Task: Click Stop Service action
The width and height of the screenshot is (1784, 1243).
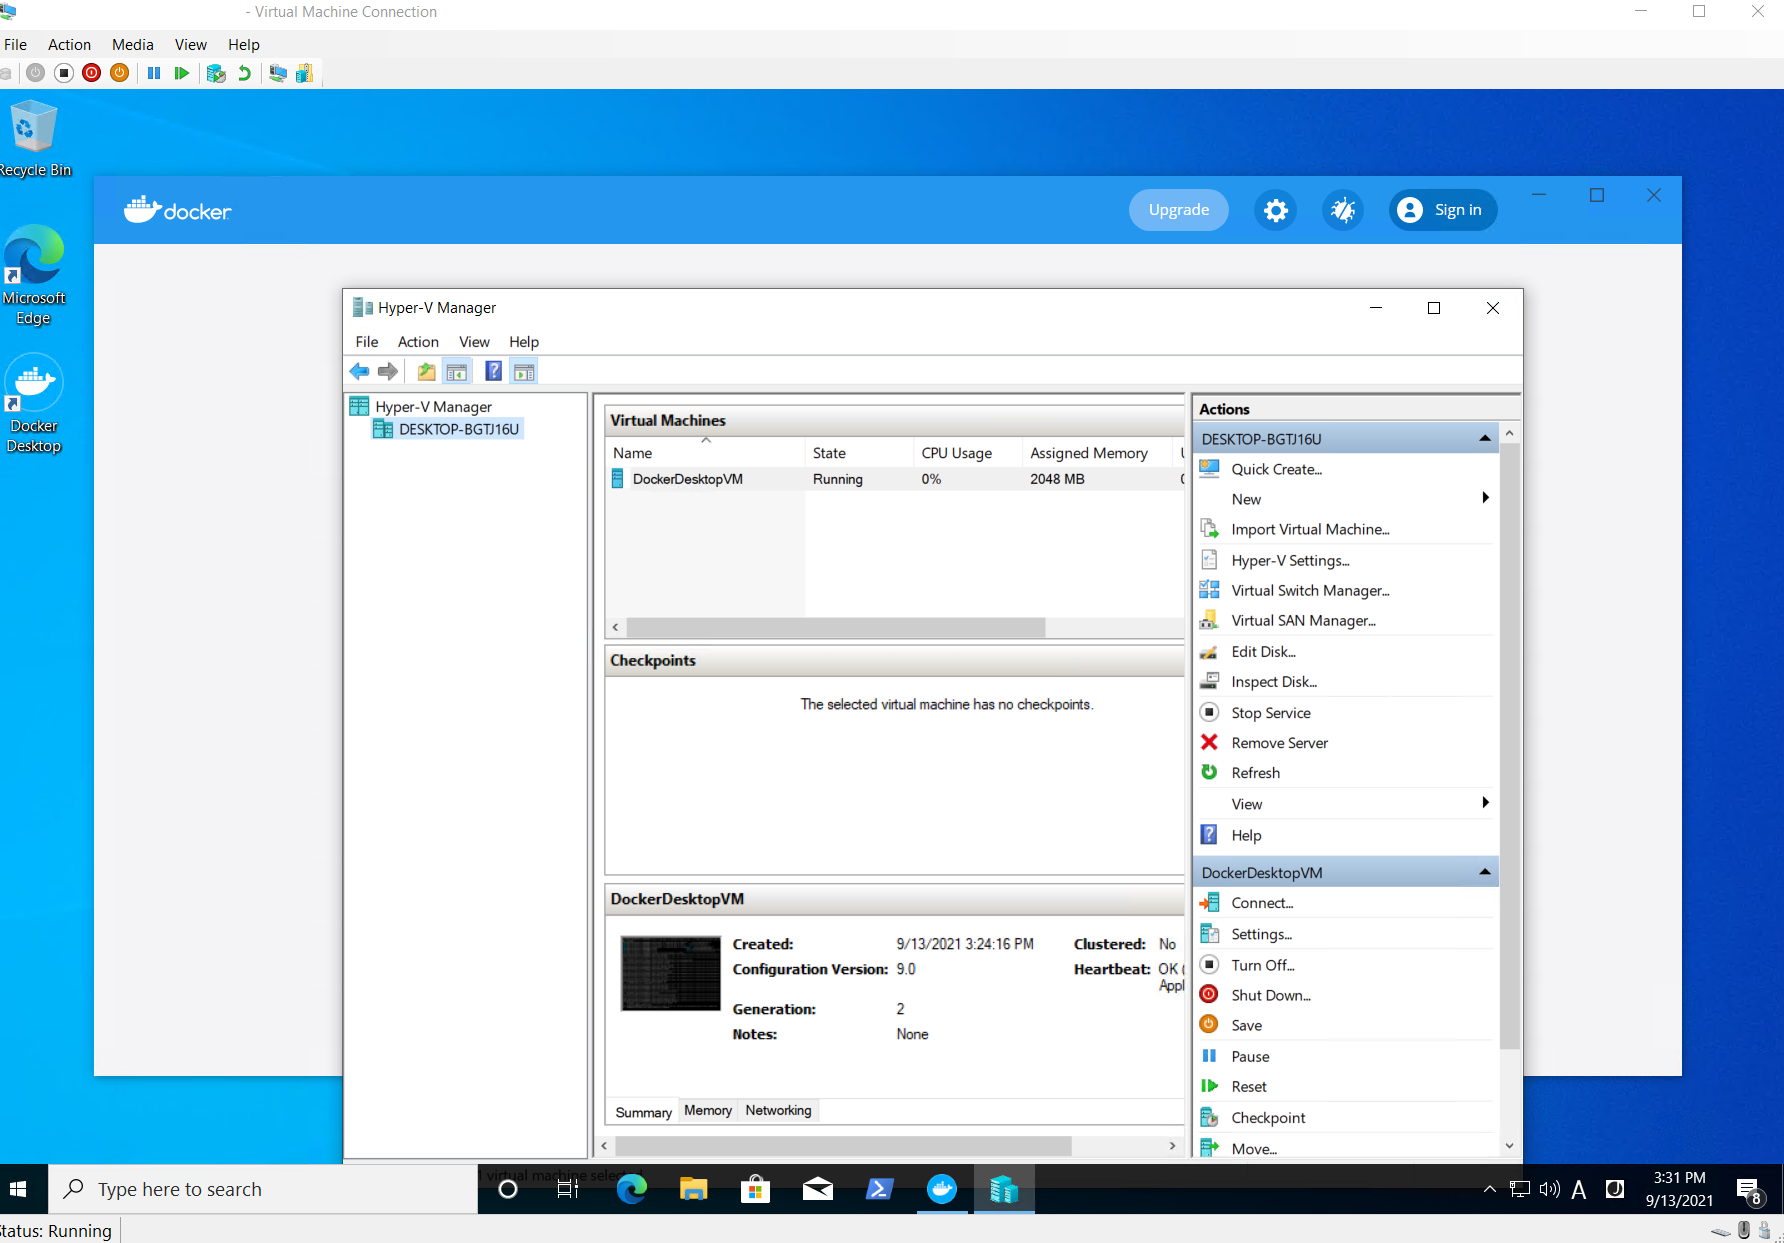Action: tap(1270, 713)
